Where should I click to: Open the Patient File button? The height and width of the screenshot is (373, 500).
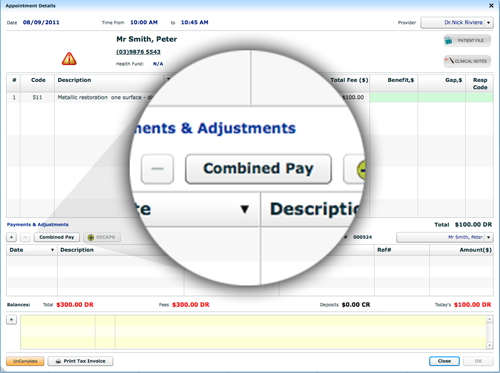[467, 41]
